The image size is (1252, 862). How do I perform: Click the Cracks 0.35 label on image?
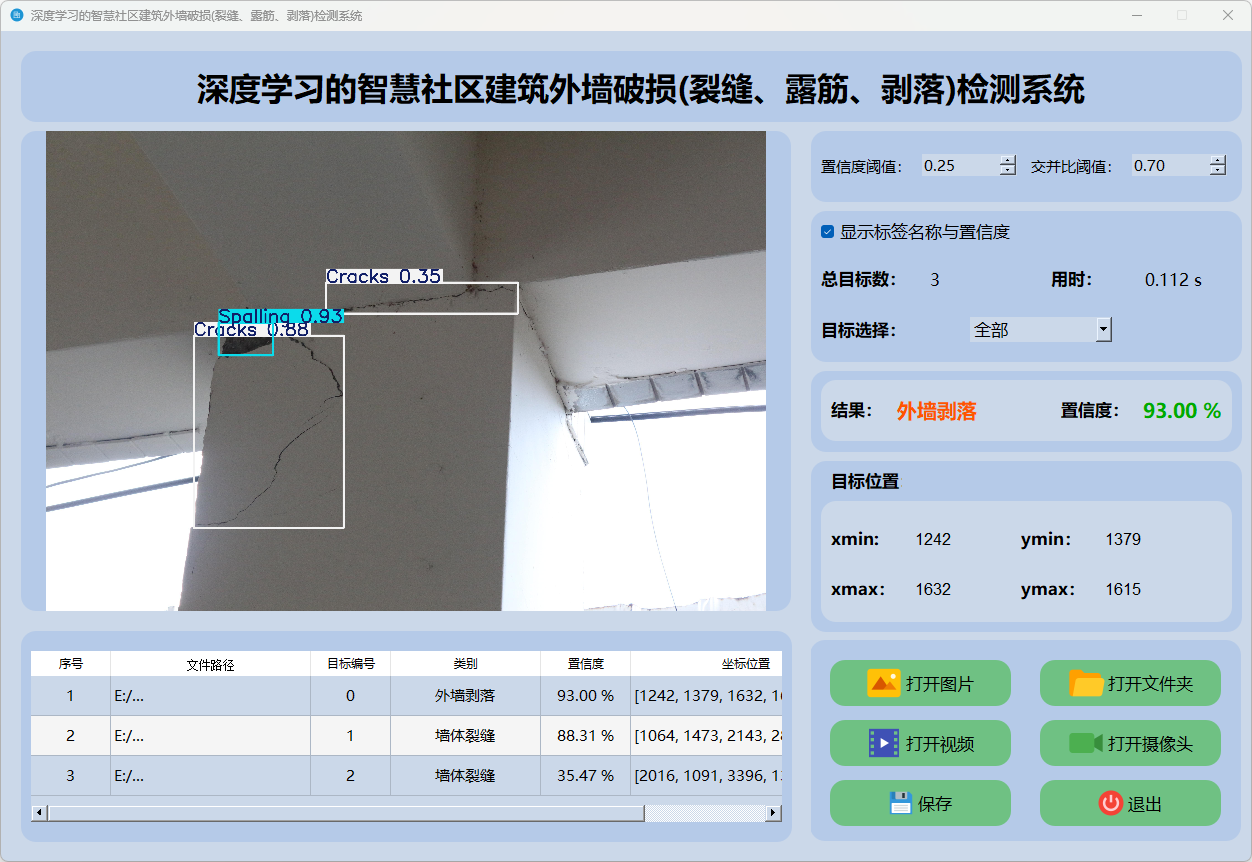[x=384, y=276]
